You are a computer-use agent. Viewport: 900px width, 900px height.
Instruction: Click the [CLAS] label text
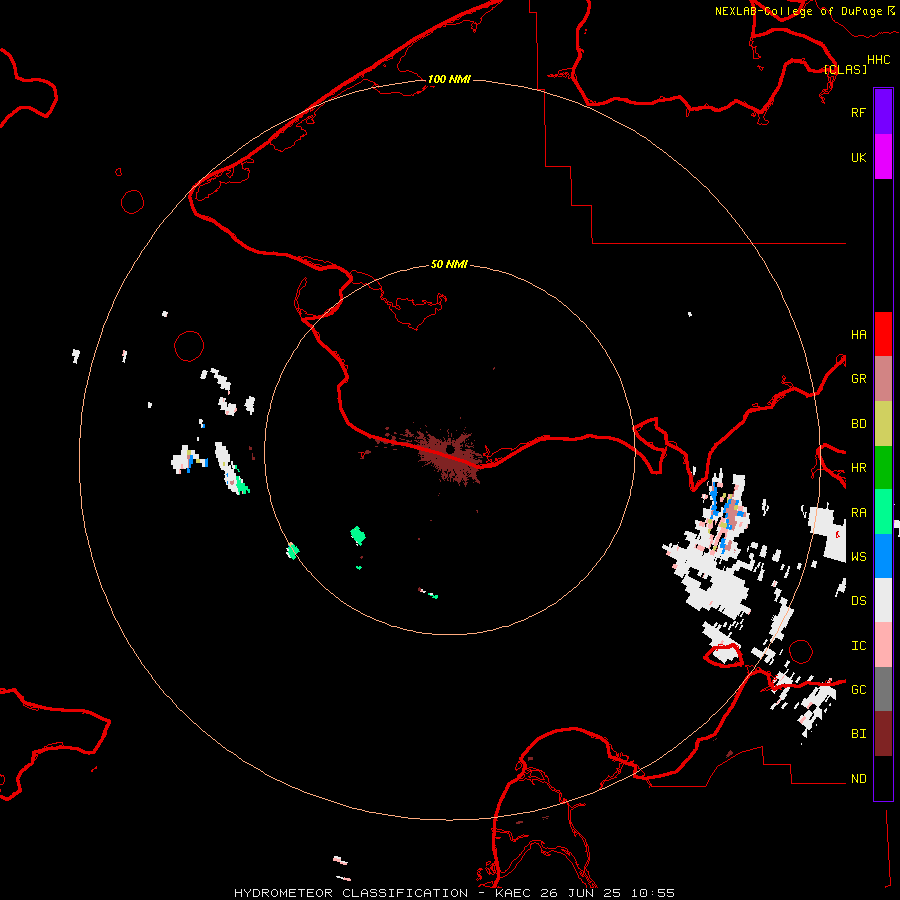point(845,69)
